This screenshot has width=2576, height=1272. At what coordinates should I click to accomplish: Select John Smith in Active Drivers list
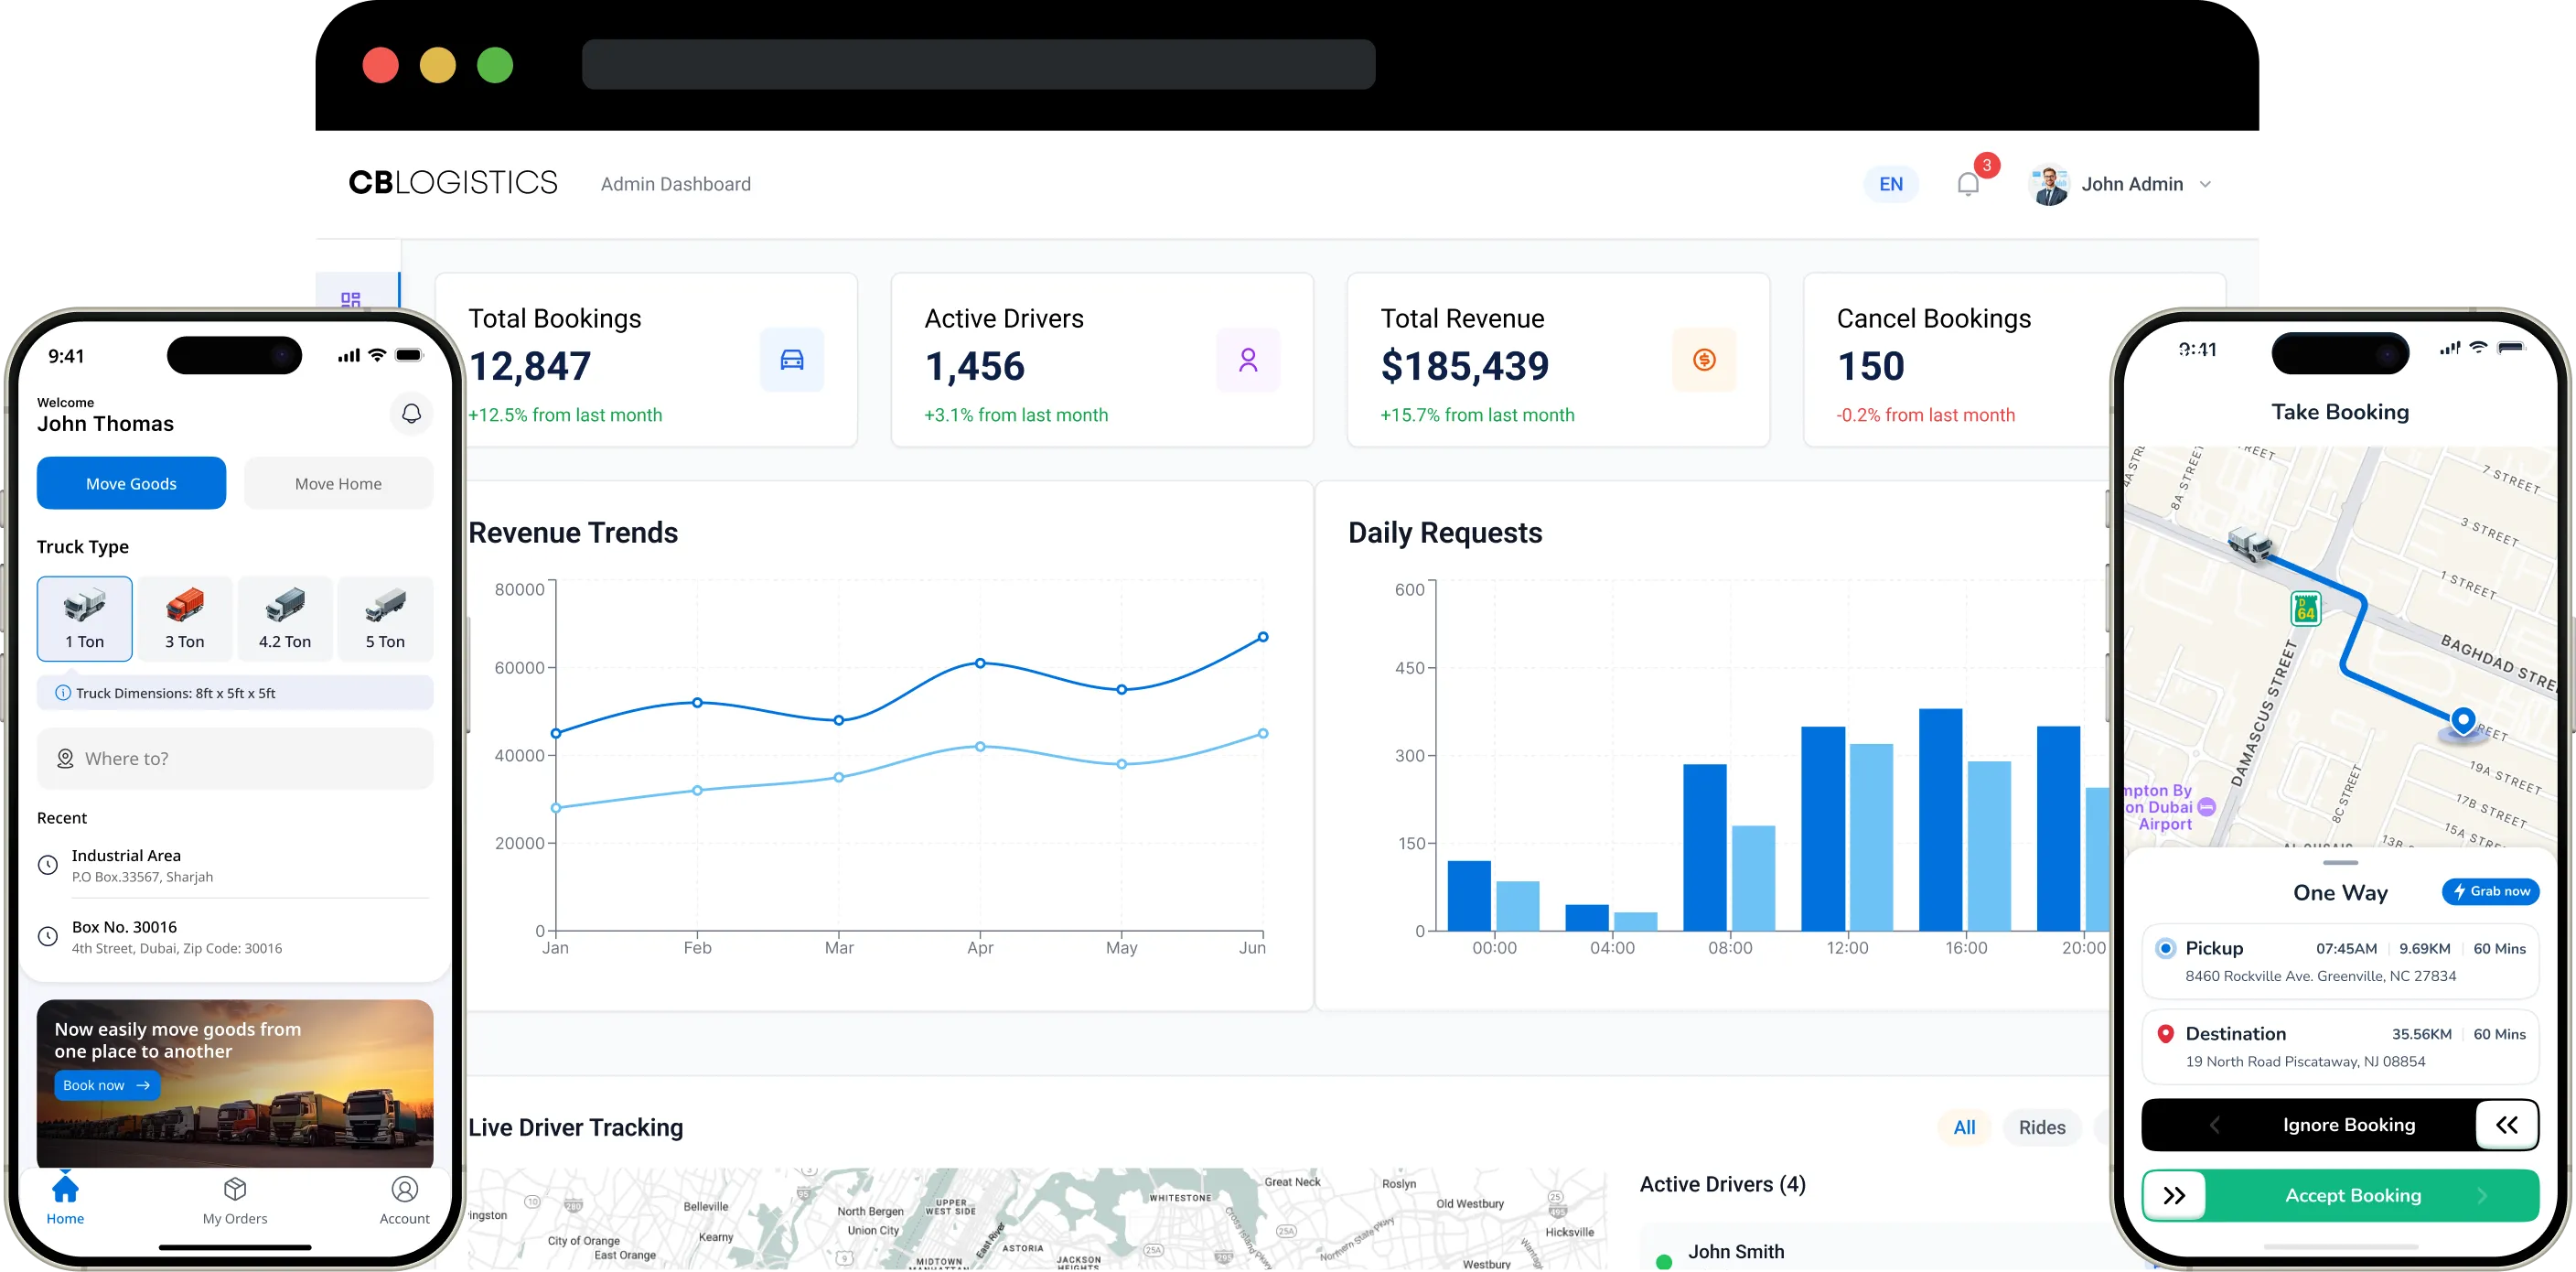pos(1735,1251)
